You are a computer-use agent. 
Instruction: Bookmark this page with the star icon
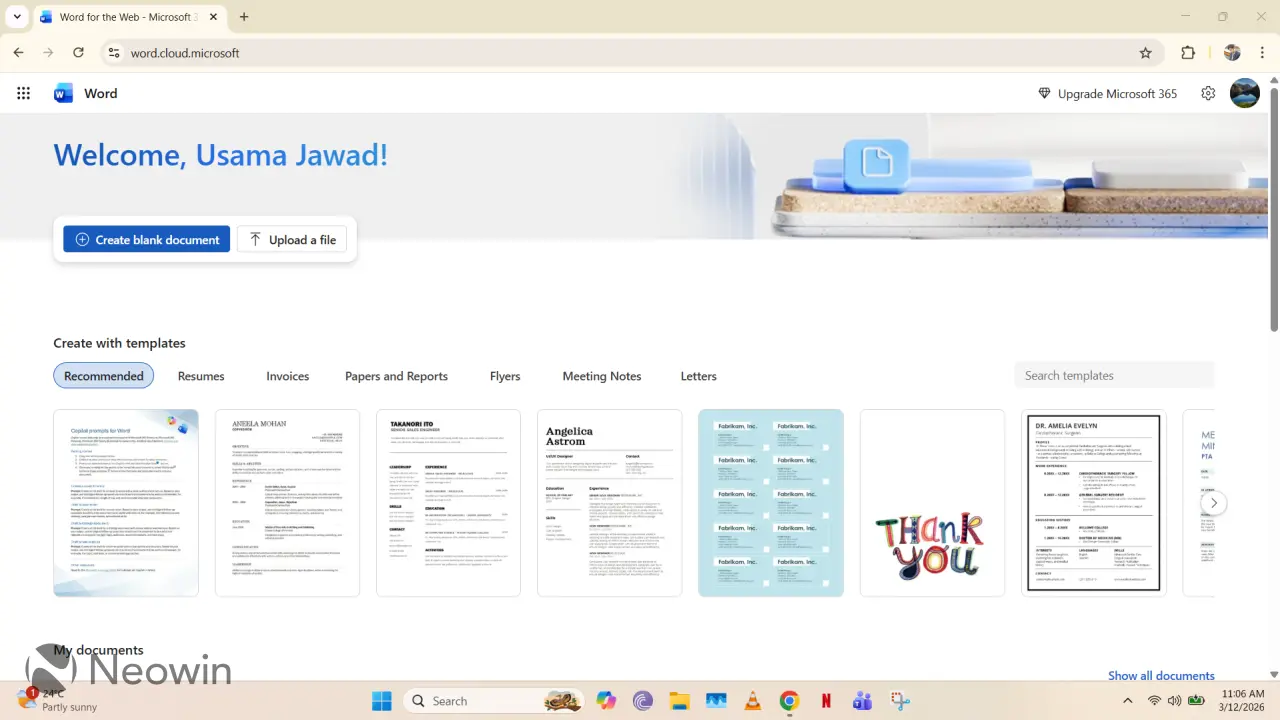point(1146,53)
